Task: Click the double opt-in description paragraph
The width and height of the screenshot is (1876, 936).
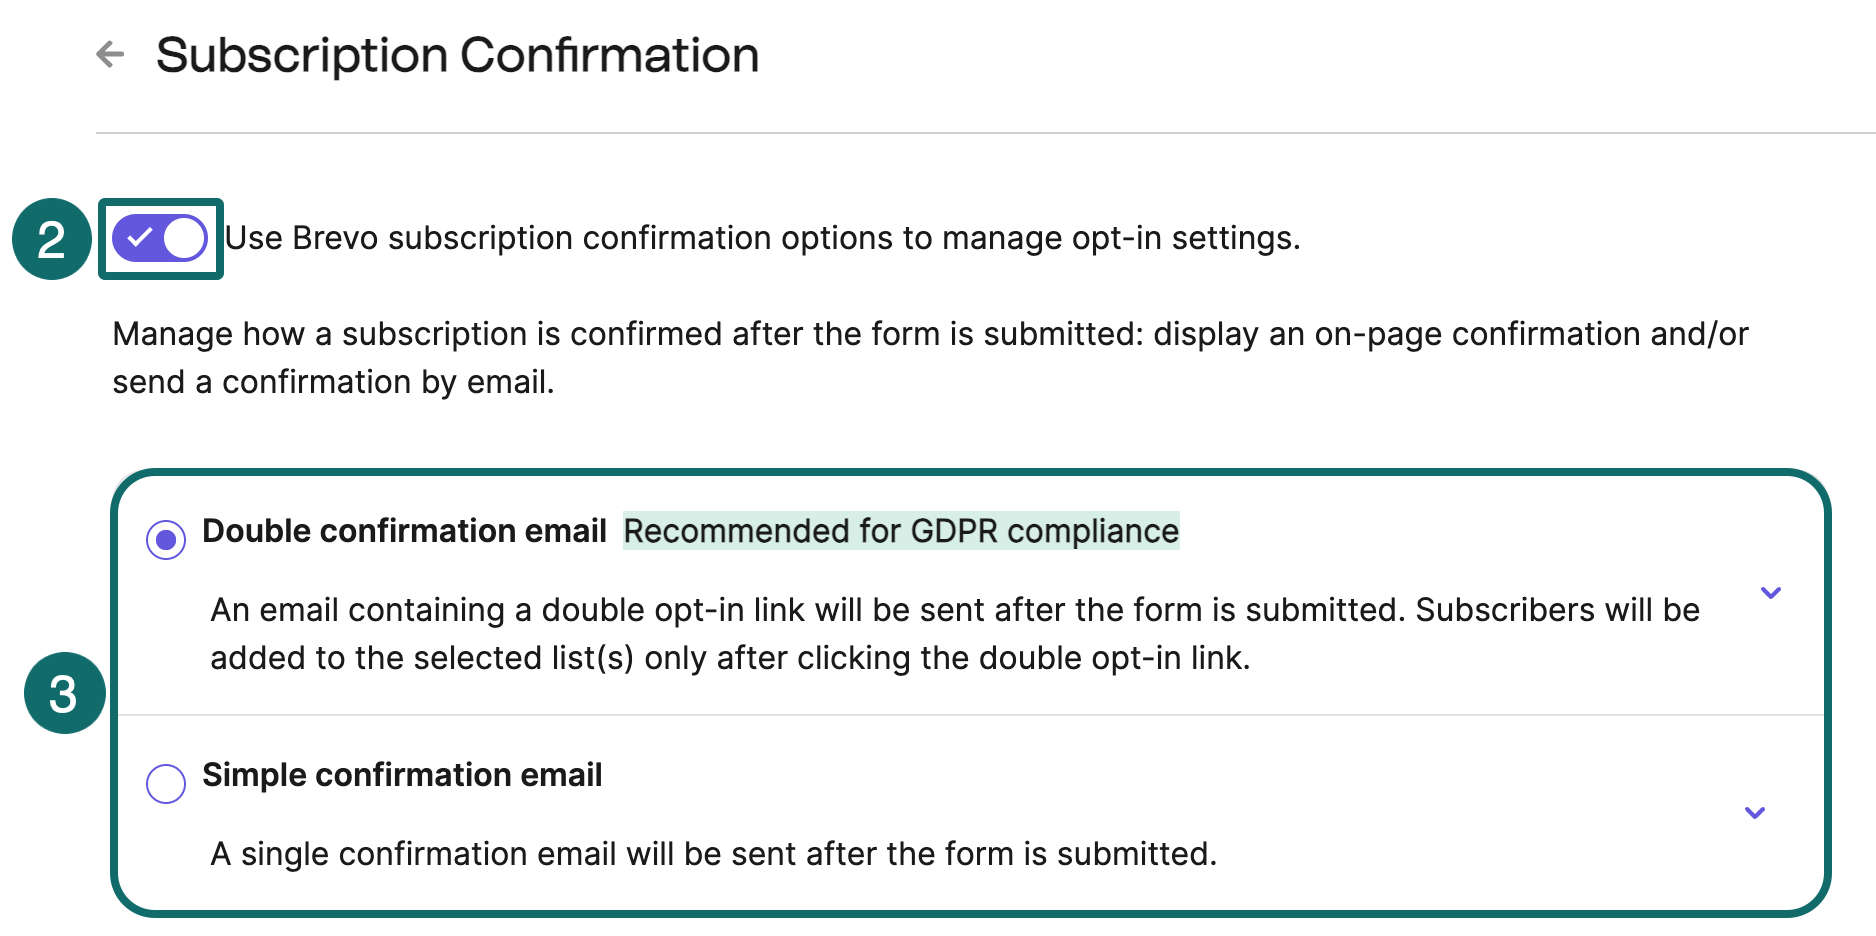Action: pyautogui.click(x=950, y=633)
